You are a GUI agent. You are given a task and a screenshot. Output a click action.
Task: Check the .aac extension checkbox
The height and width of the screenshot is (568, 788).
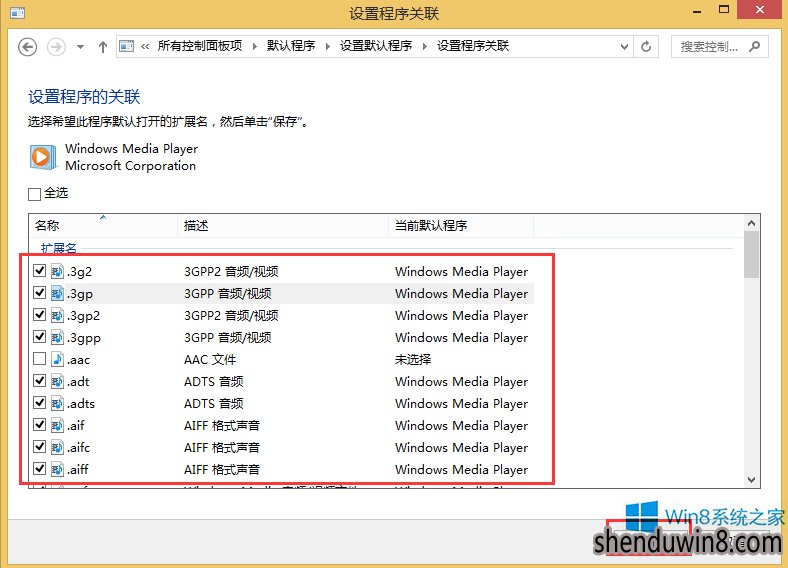coord(39,359)
